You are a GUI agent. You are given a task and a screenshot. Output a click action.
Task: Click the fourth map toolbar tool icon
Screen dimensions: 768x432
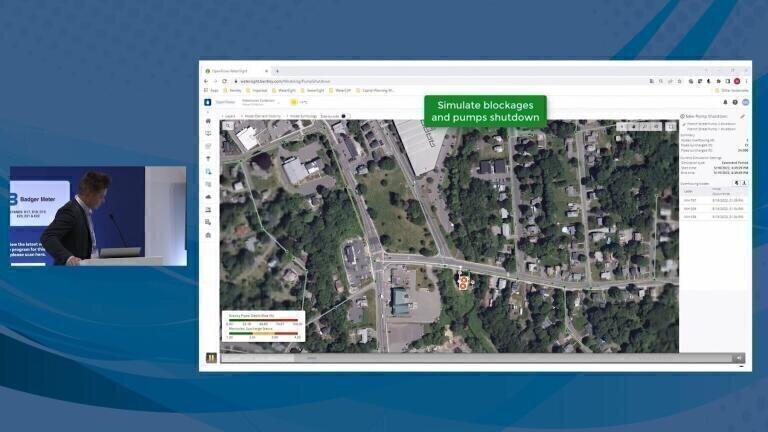click(656, 126)
